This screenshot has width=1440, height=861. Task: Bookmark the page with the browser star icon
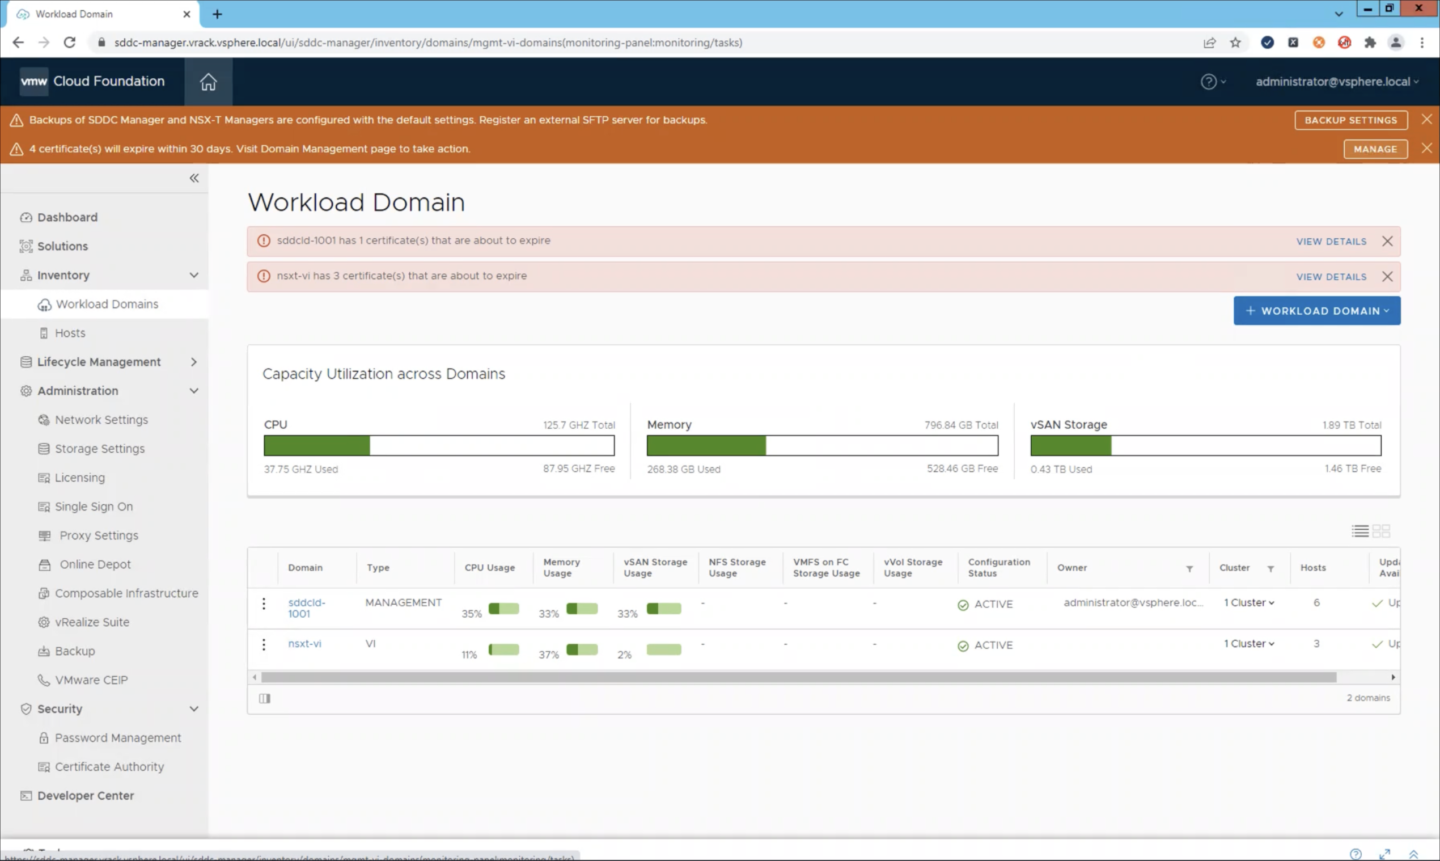tap(1236, 42)
